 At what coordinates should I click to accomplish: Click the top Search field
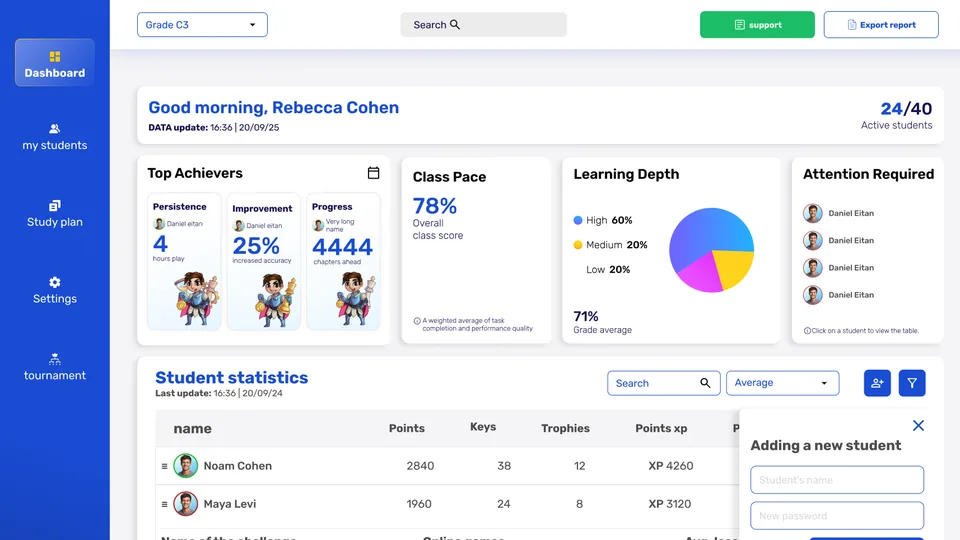click(484, 24)
